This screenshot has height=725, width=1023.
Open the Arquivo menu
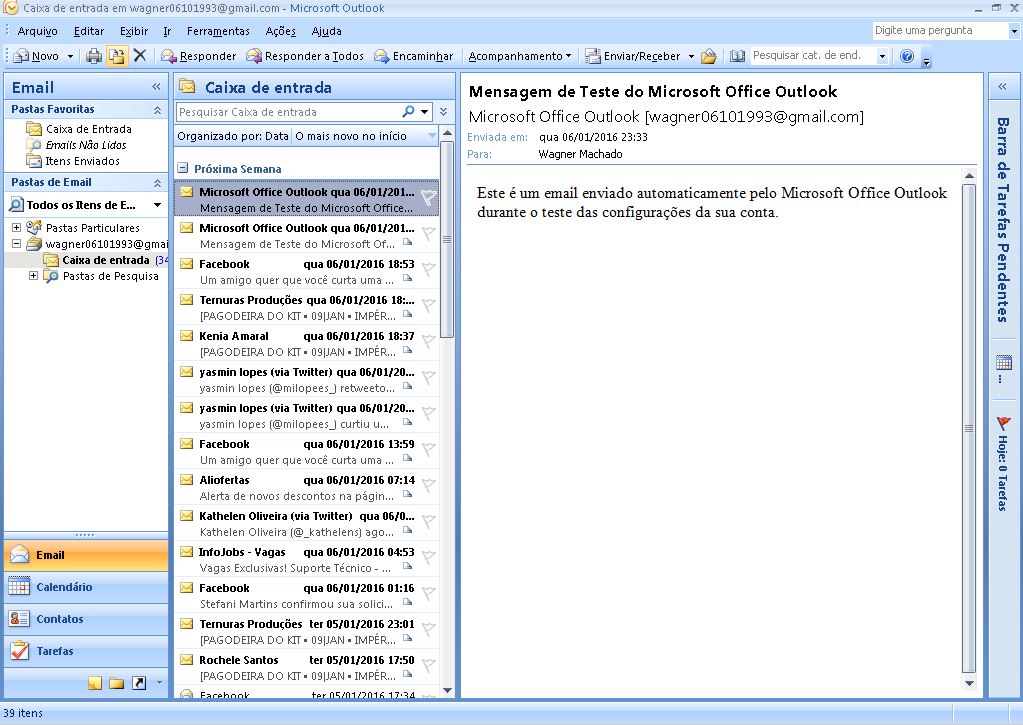tap(37, 31)
